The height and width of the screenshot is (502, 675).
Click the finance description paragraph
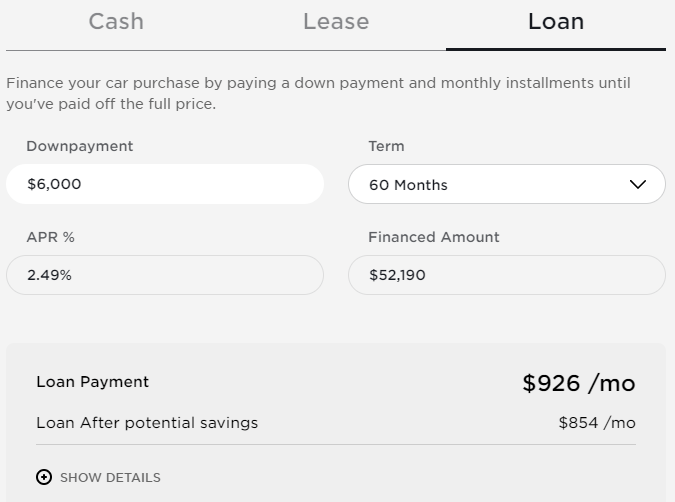318,93
